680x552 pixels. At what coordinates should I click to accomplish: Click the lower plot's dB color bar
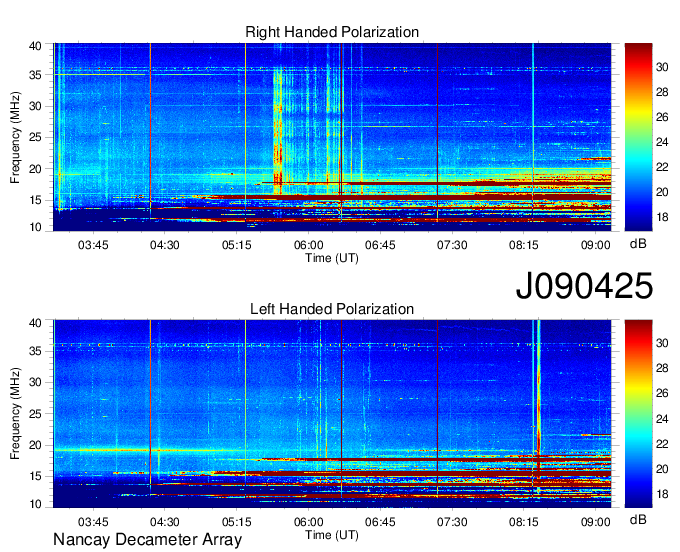point(638,414)
